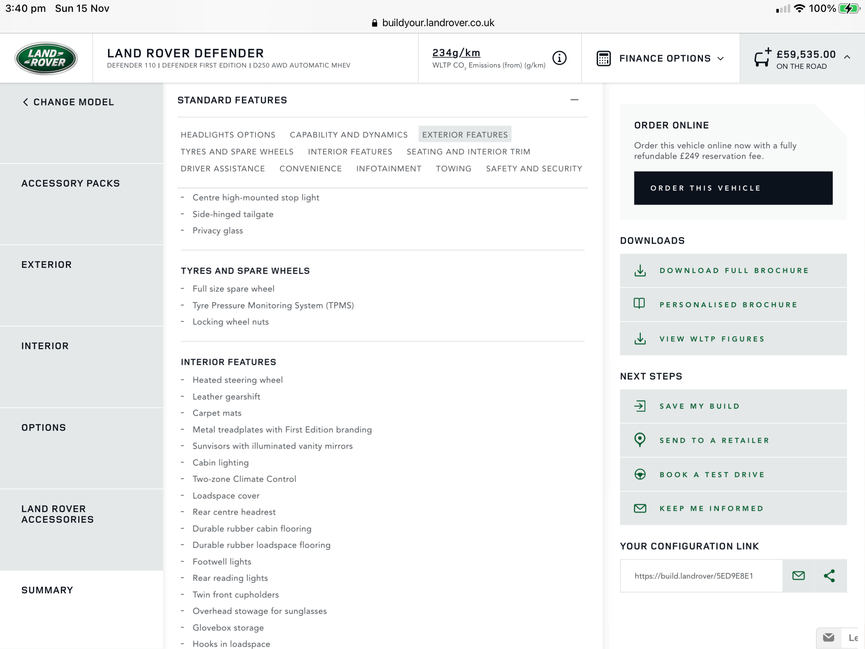Click Keep Me Informed
This screenshot has height=649, width=865.
coord(733,508)
